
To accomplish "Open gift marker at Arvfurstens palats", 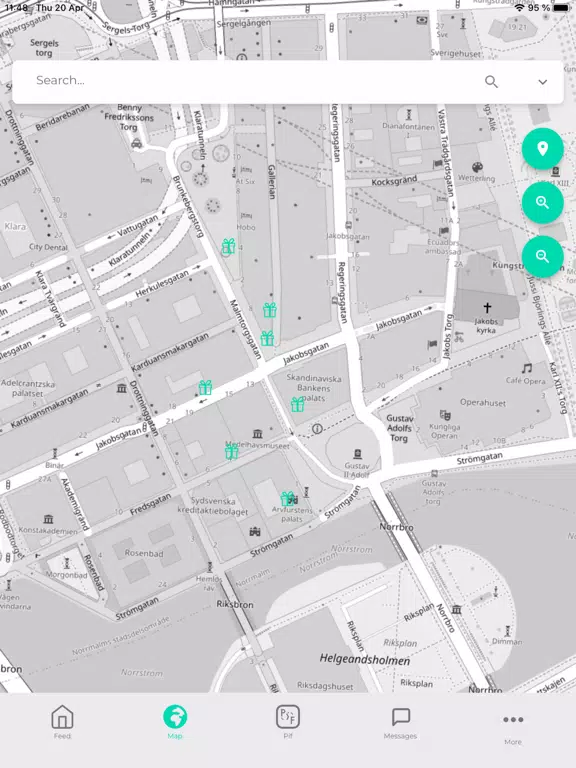I will click(288, 499).
